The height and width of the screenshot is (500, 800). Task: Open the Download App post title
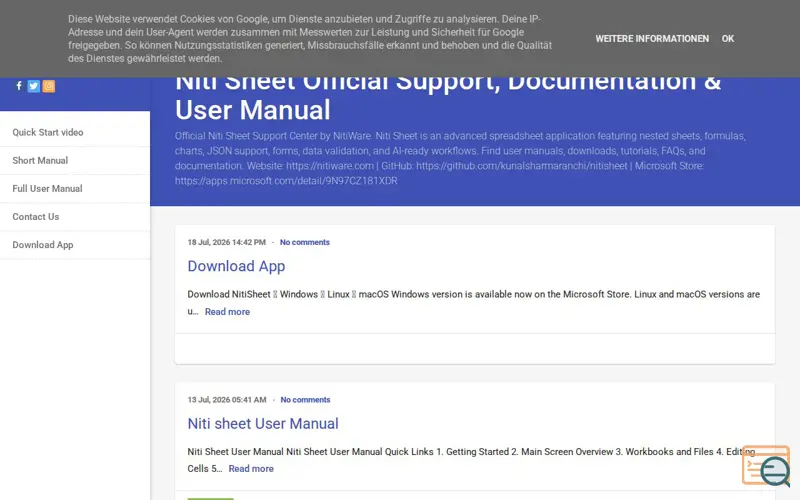236,266
